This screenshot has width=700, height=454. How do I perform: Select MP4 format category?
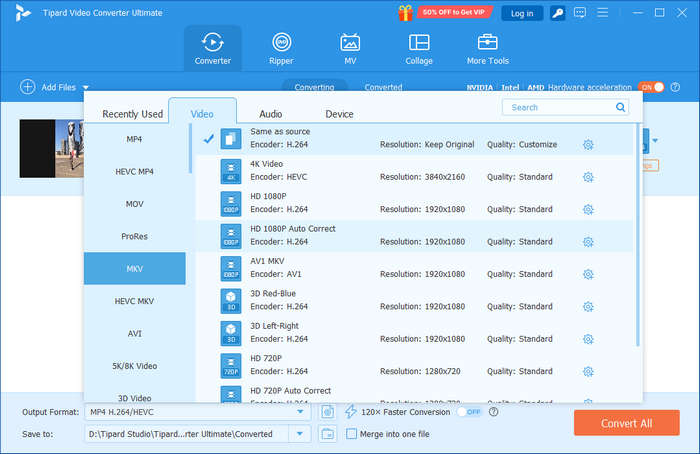click(134, 139)
